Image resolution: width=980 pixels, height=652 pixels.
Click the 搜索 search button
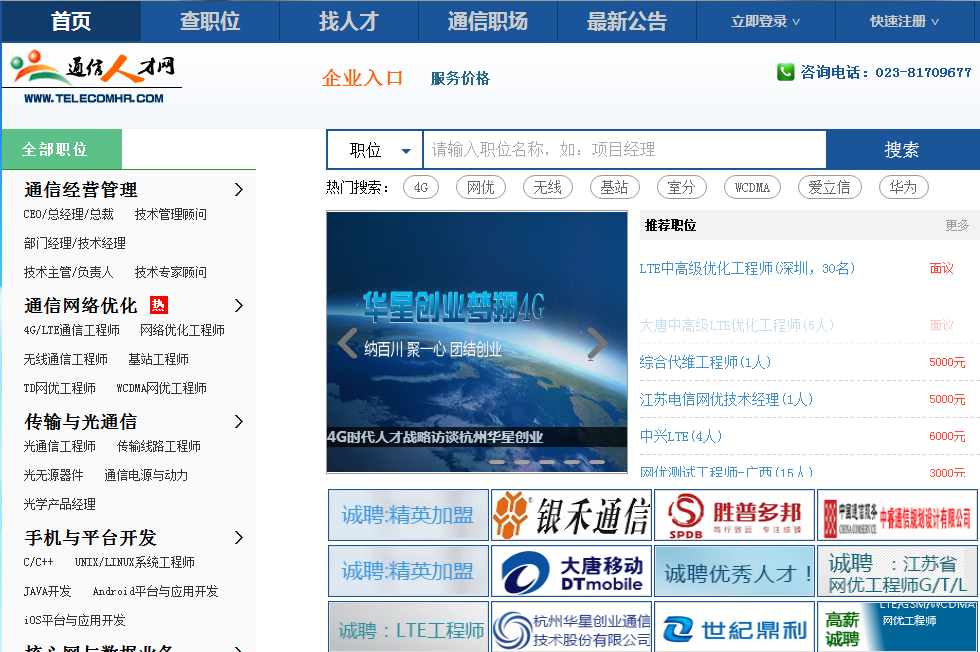pos(902,150)
